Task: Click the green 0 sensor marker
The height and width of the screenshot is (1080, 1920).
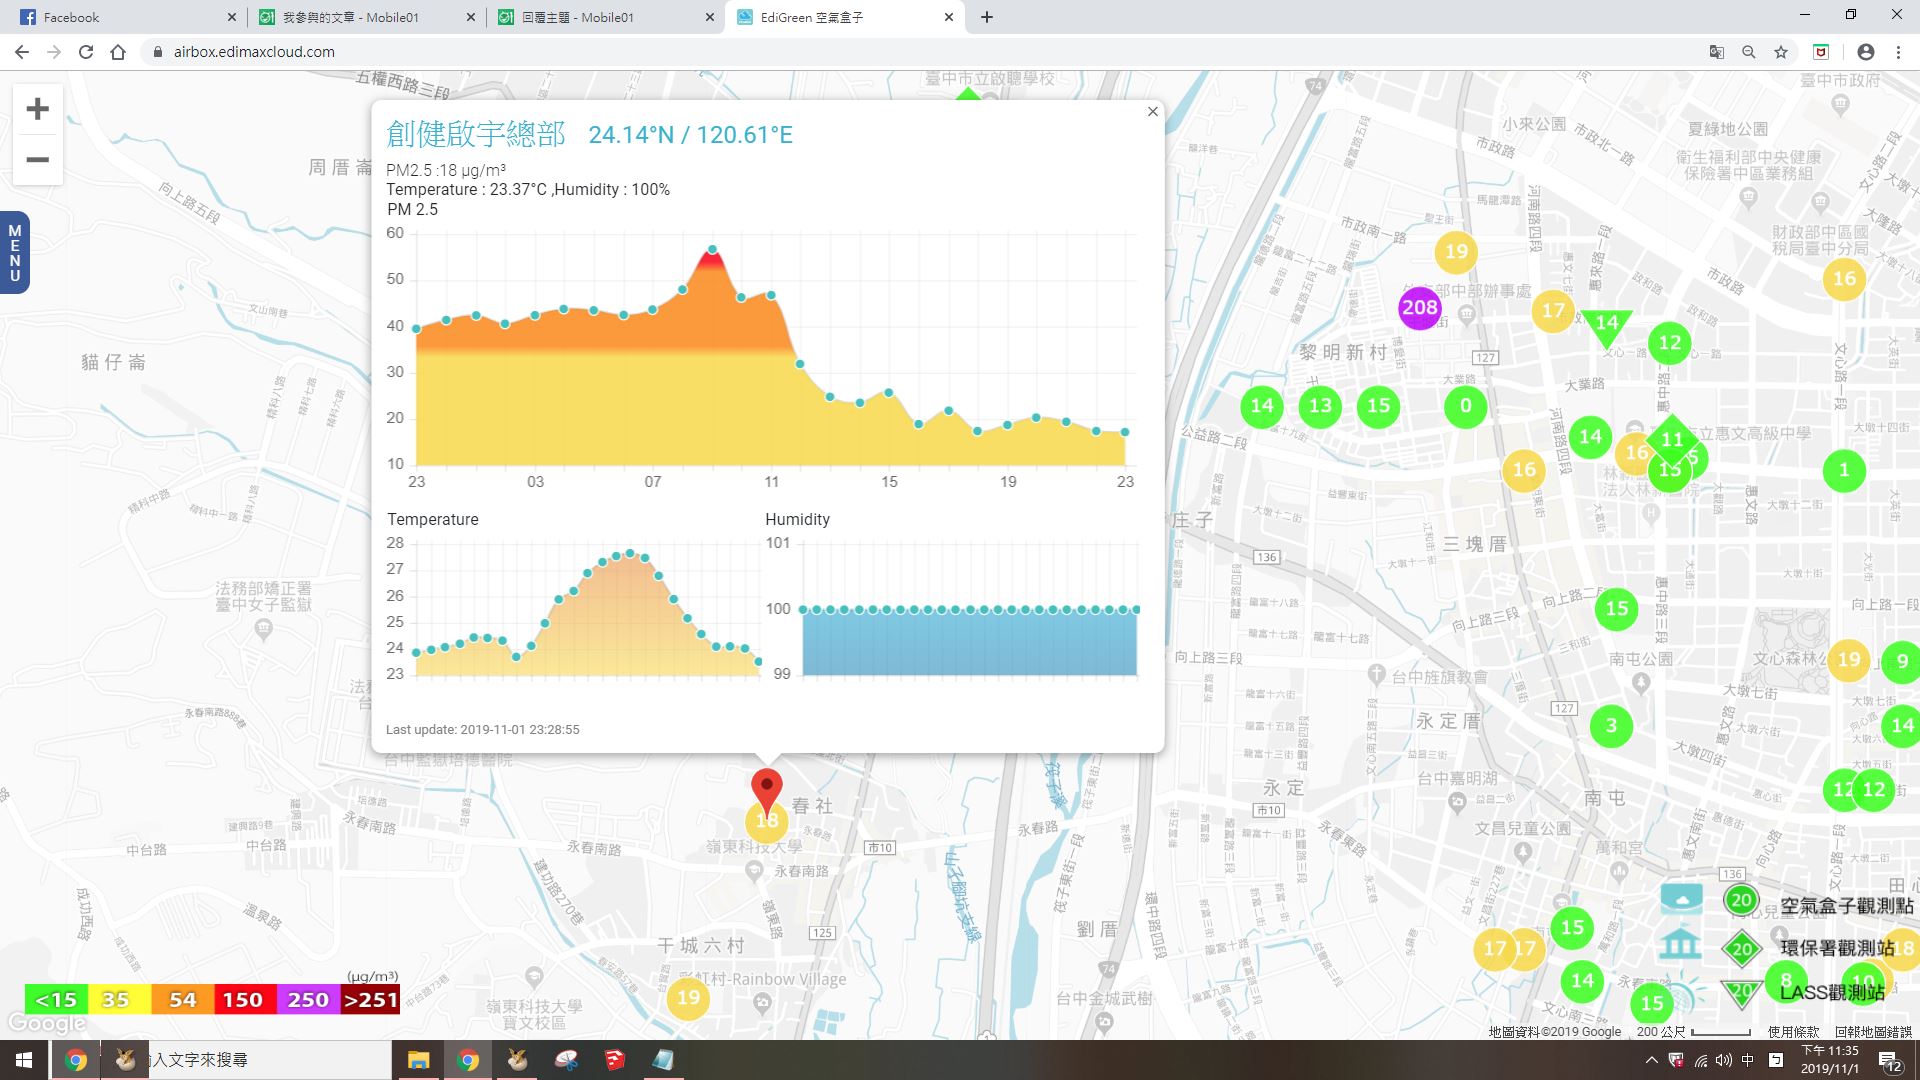Action: [x=1466, y=406]
